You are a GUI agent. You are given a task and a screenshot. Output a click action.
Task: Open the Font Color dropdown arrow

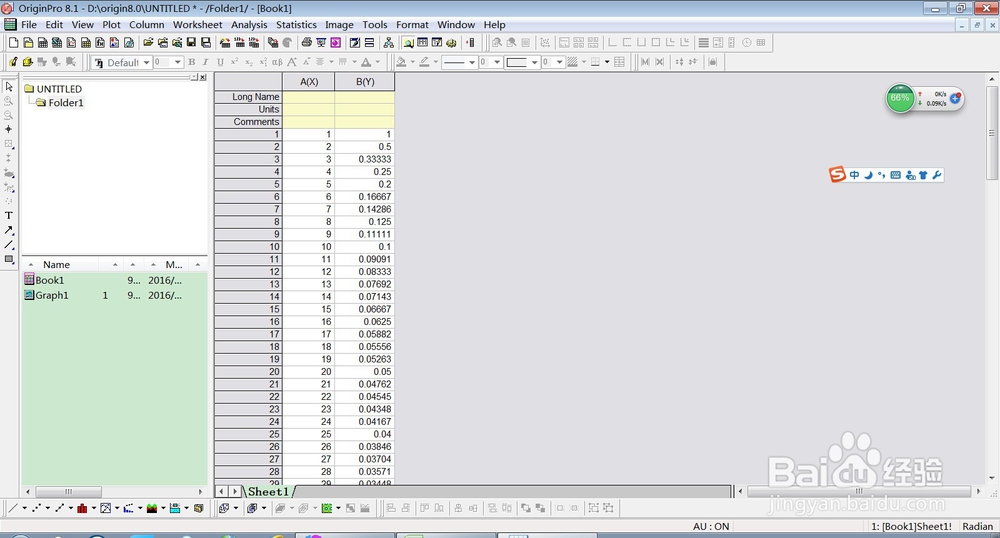(378, 62)
